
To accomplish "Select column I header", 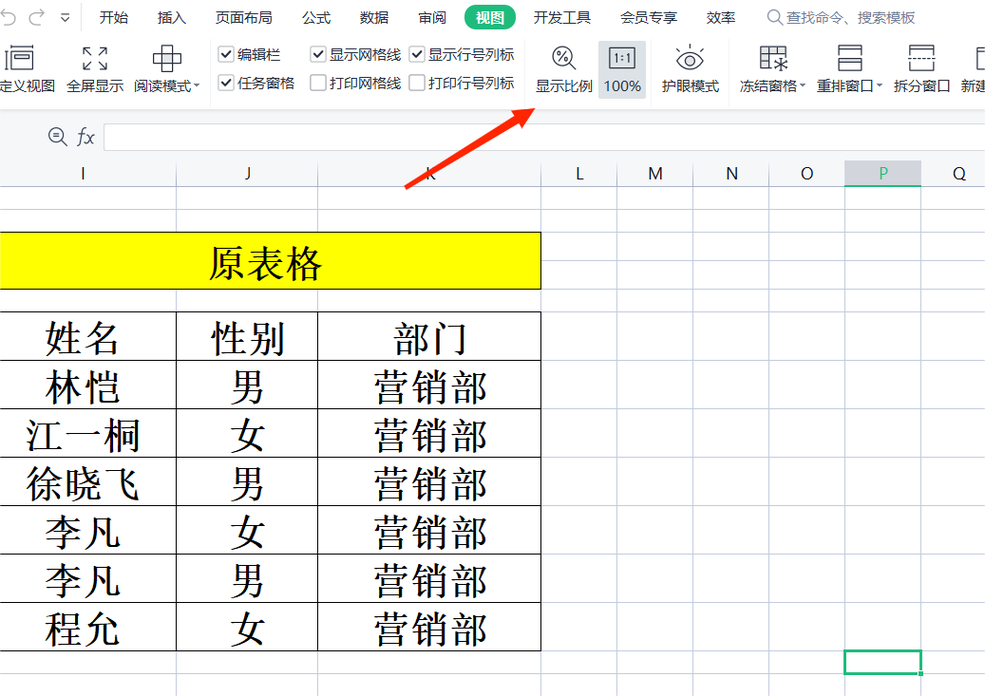I will (x=88, y=173).
